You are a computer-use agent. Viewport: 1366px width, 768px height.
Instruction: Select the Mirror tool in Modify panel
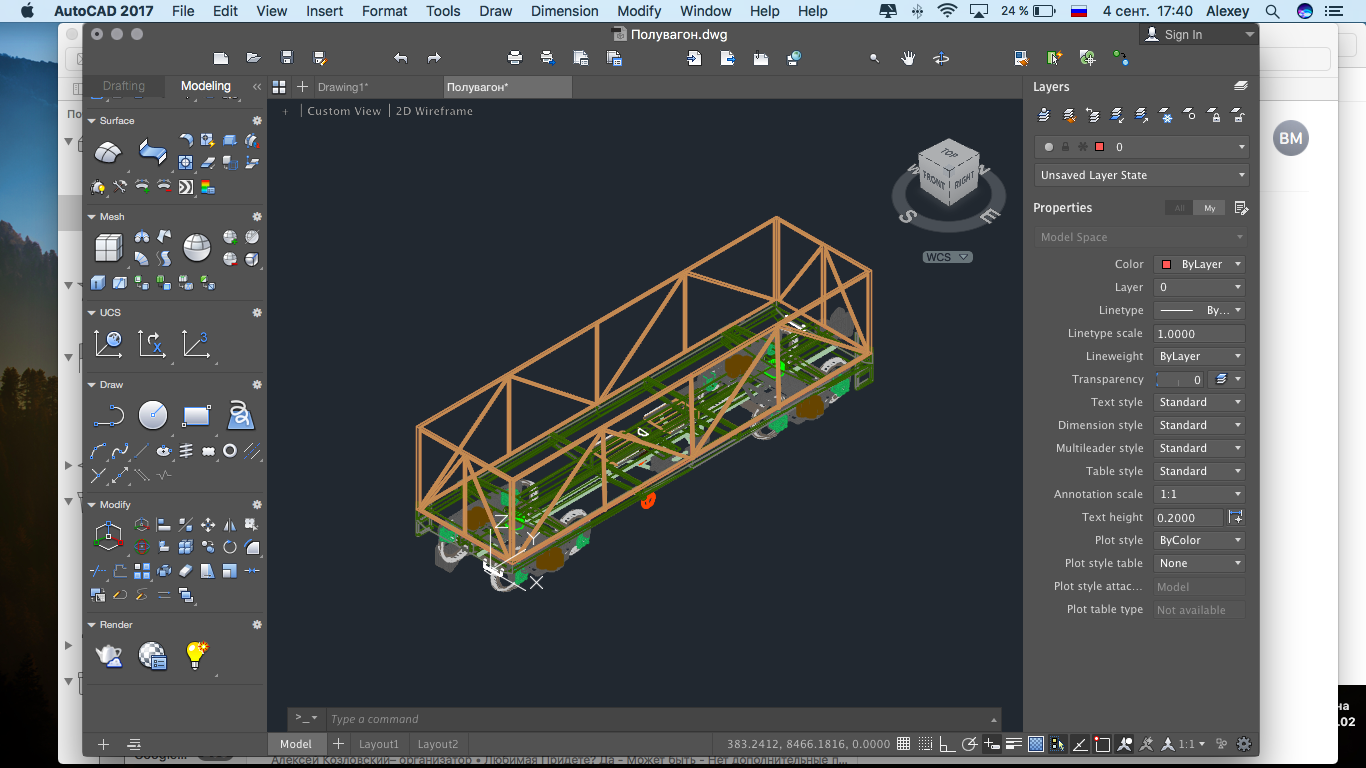click(x=230, y=524)
